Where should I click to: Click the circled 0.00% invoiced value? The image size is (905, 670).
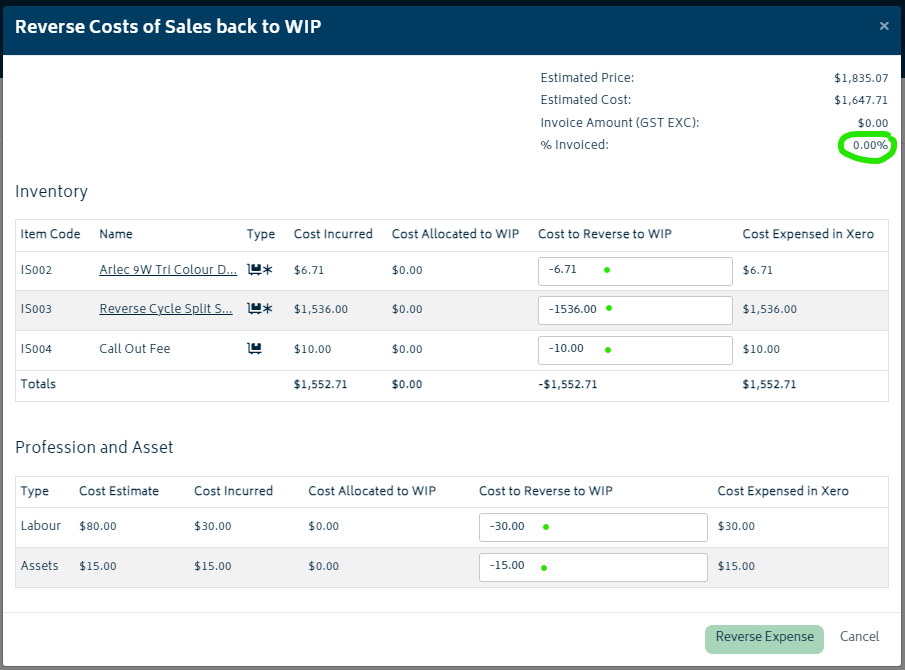[x=870, y=145]
